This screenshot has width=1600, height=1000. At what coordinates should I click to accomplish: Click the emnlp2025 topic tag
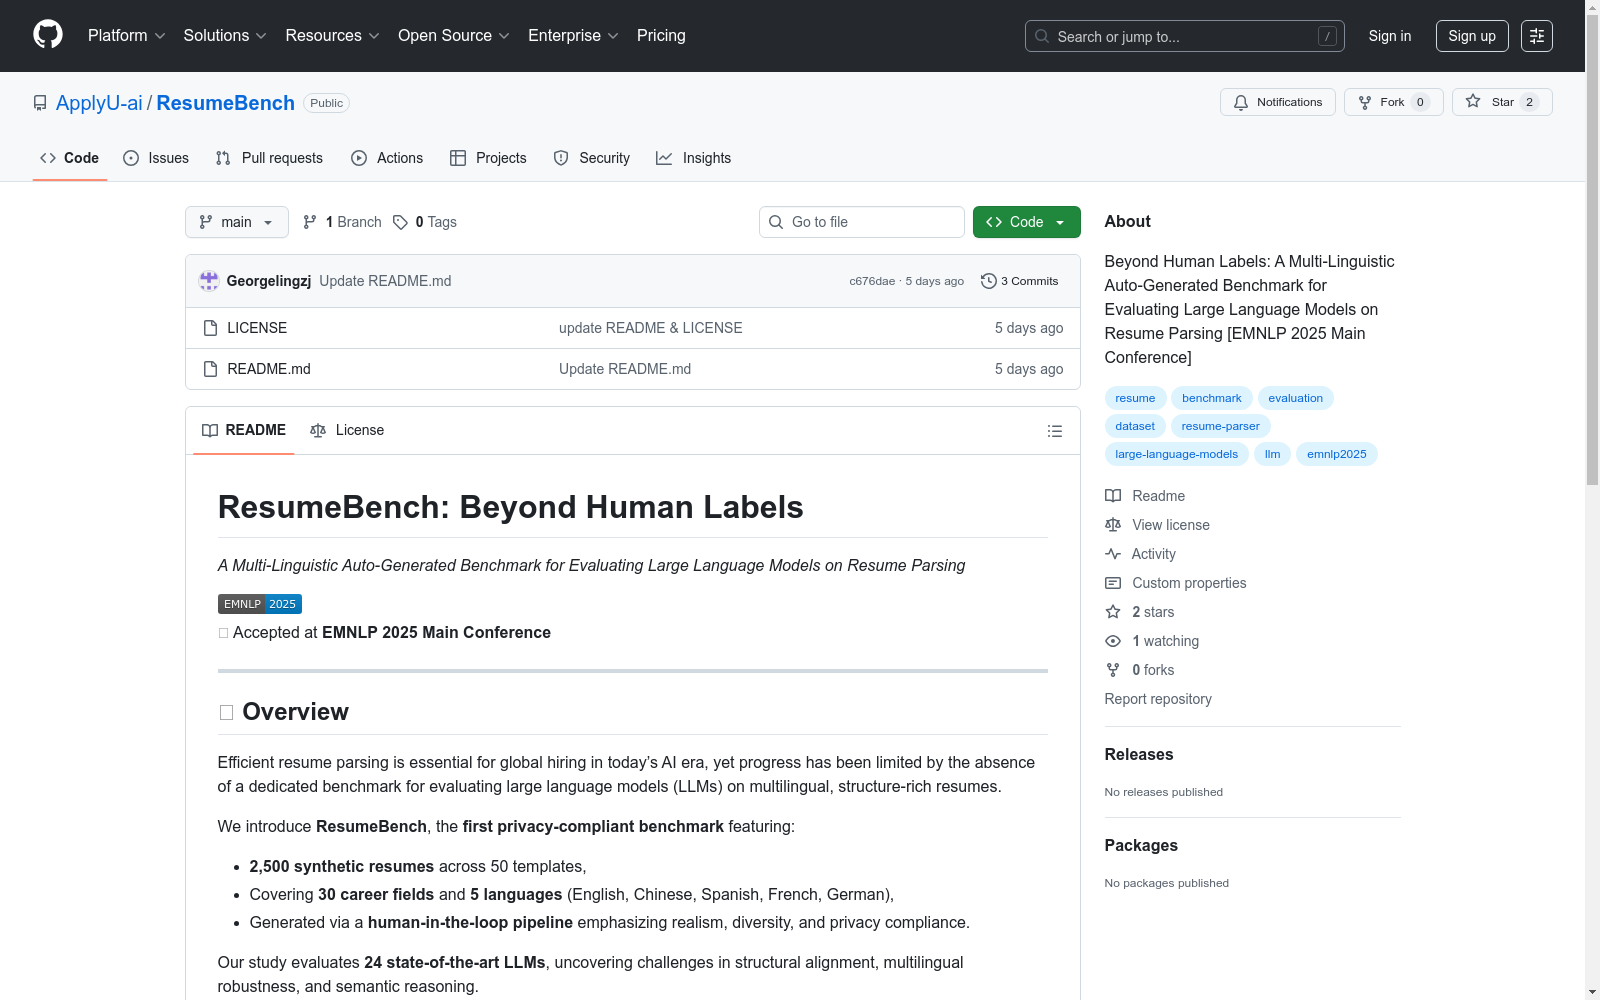(1337, 454)
